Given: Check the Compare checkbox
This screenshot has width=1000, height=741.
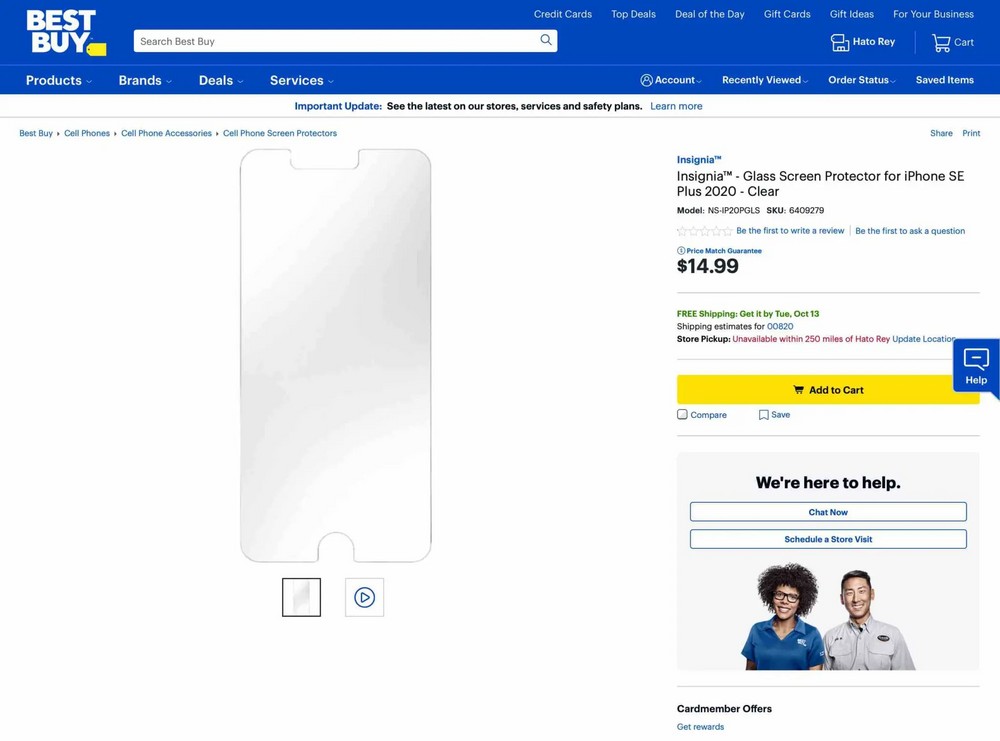Looking at the screenshot, I should [x=682, y=414].
